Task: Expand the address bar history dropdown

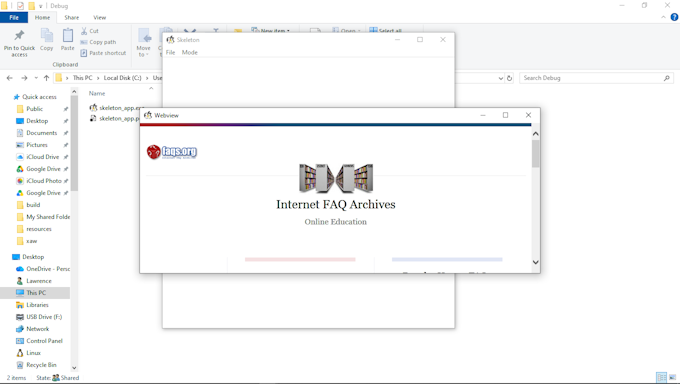Action: click(x=501, y=78)
